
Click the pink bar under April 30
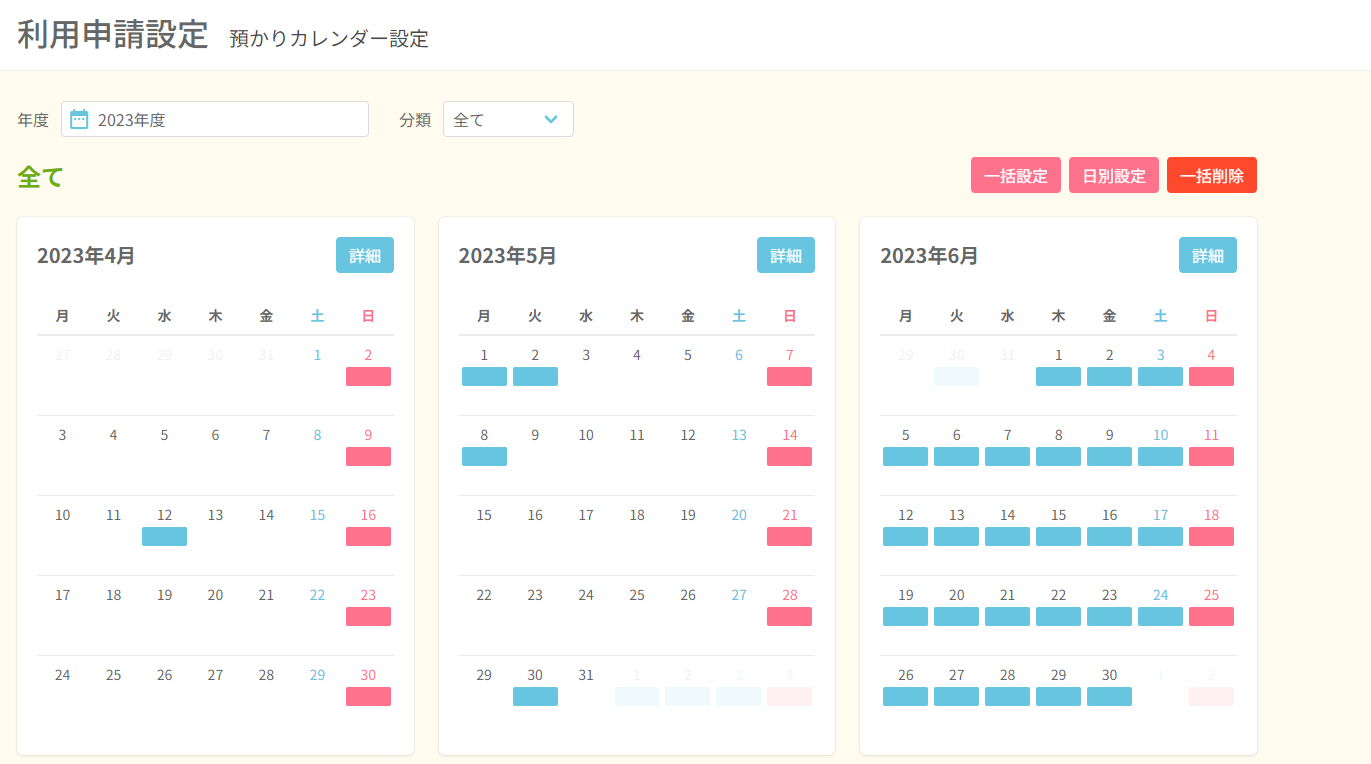368,696
